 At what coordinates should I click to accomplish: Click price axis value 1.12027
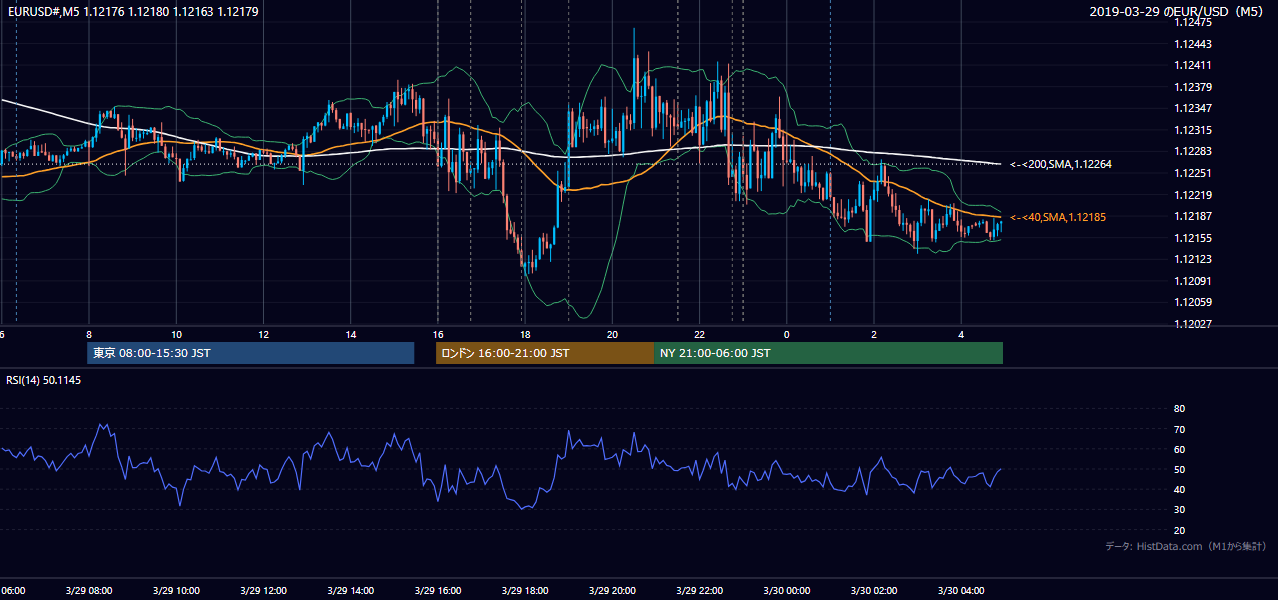pyautogui.click(x=1194, y=324)
